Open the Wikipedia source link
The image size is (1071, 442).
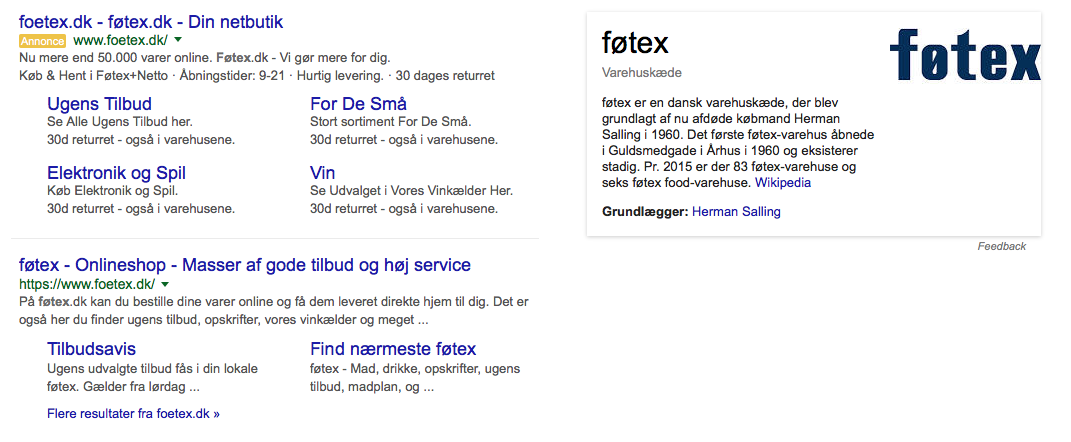[x=783, y=183]
